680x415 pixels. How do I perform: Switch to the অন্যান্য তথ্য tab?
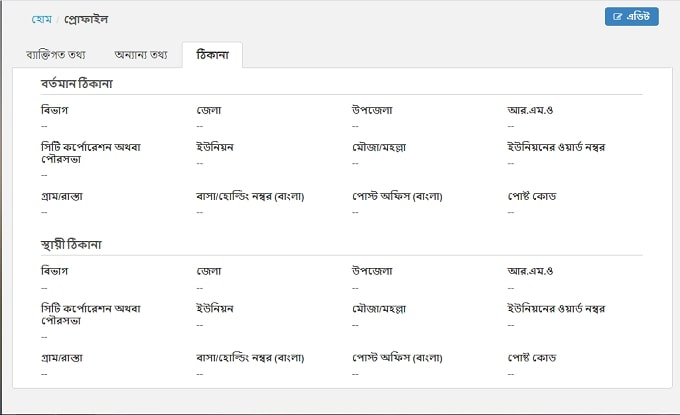point(141,55)
